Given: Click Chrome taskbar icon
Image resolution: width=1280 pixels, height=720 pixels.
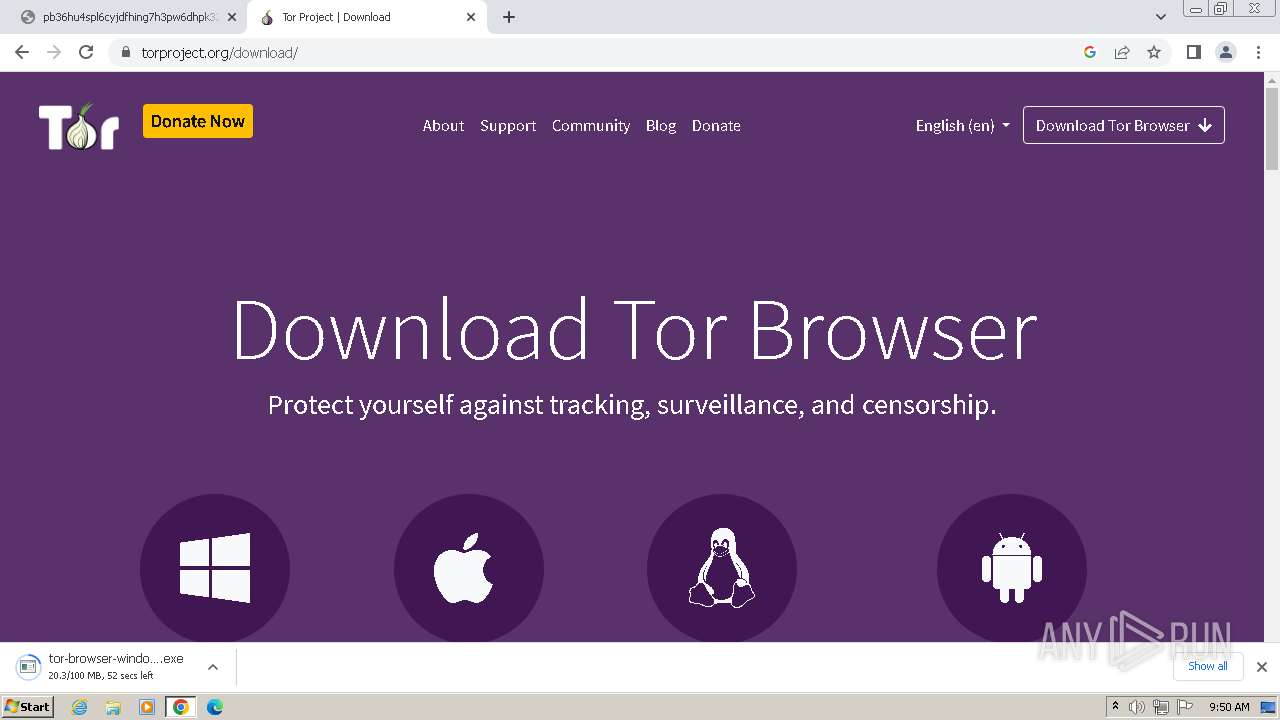Looking at the screenshot, I should [180, 707].
